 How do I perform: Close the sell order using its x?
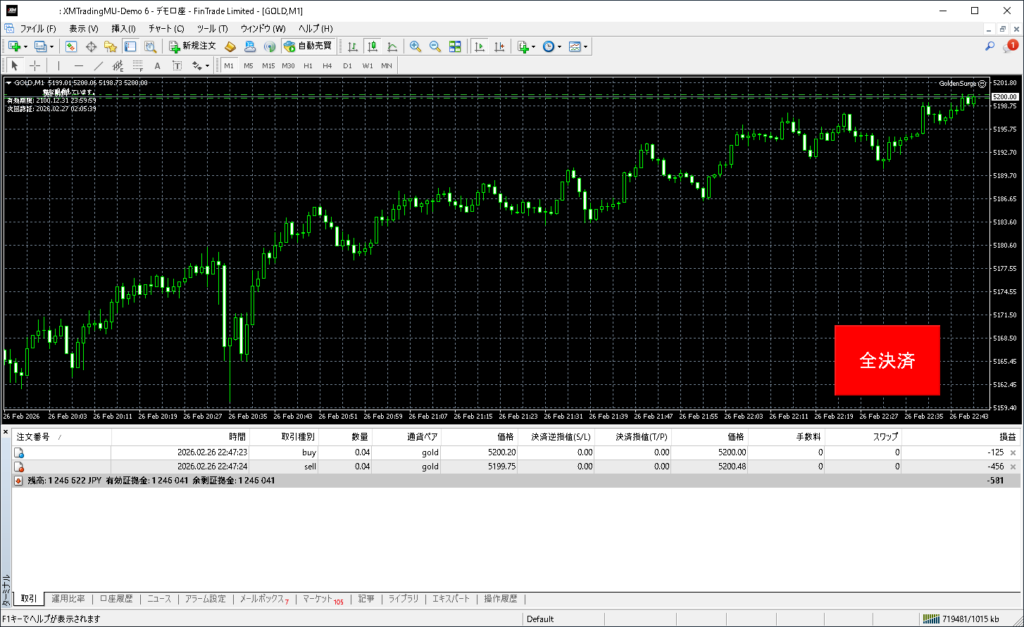pos(1013,467)
